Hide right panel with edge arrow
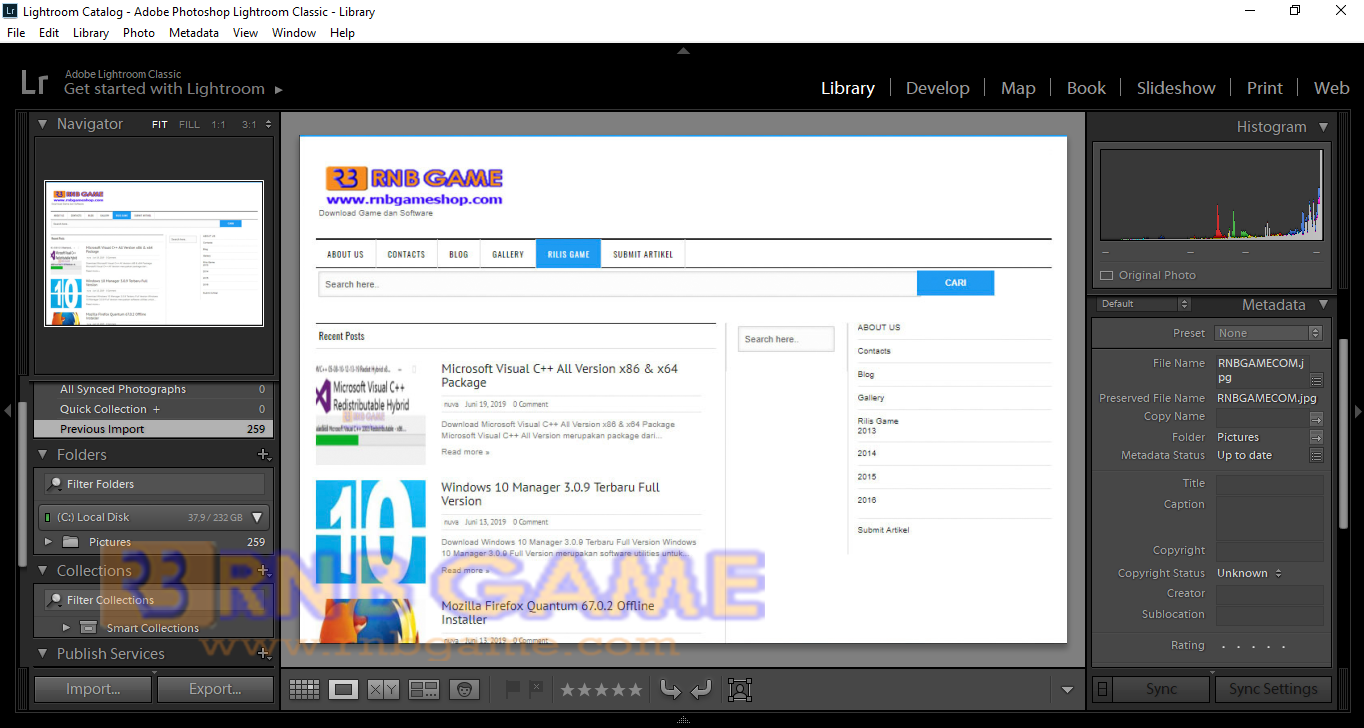Viewport: 1364px width, 728px height. (1357, 411)
